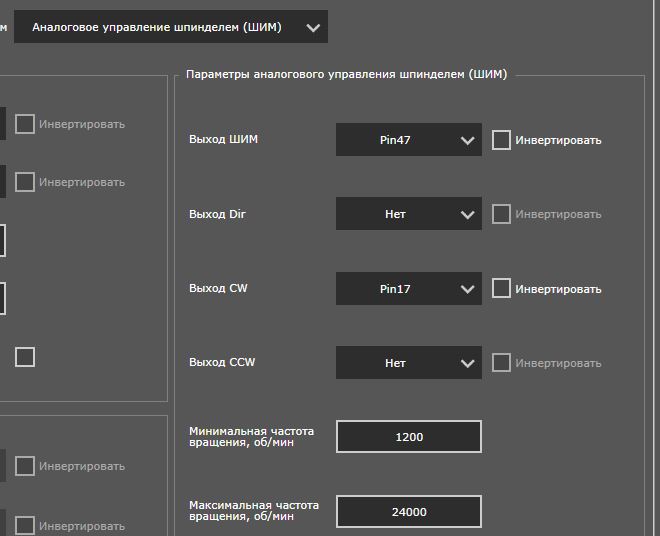660x536 pixels.
Task: Toggle the unlabeled standalone checkbox in left panel
Action: 25,357
